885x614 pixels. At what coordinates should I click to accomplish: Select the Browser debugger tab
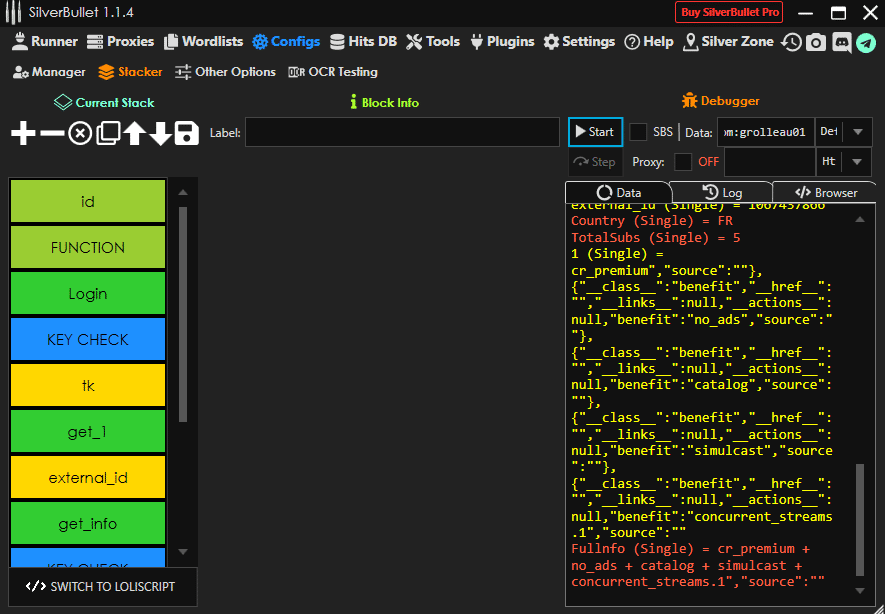click(x=825, y=192)
